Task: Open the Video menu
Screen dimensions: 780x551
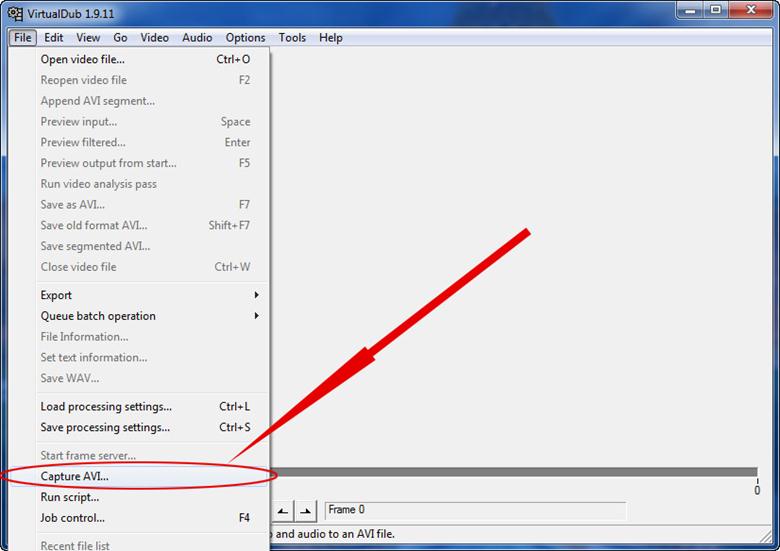Action: (x=154, y=38)
